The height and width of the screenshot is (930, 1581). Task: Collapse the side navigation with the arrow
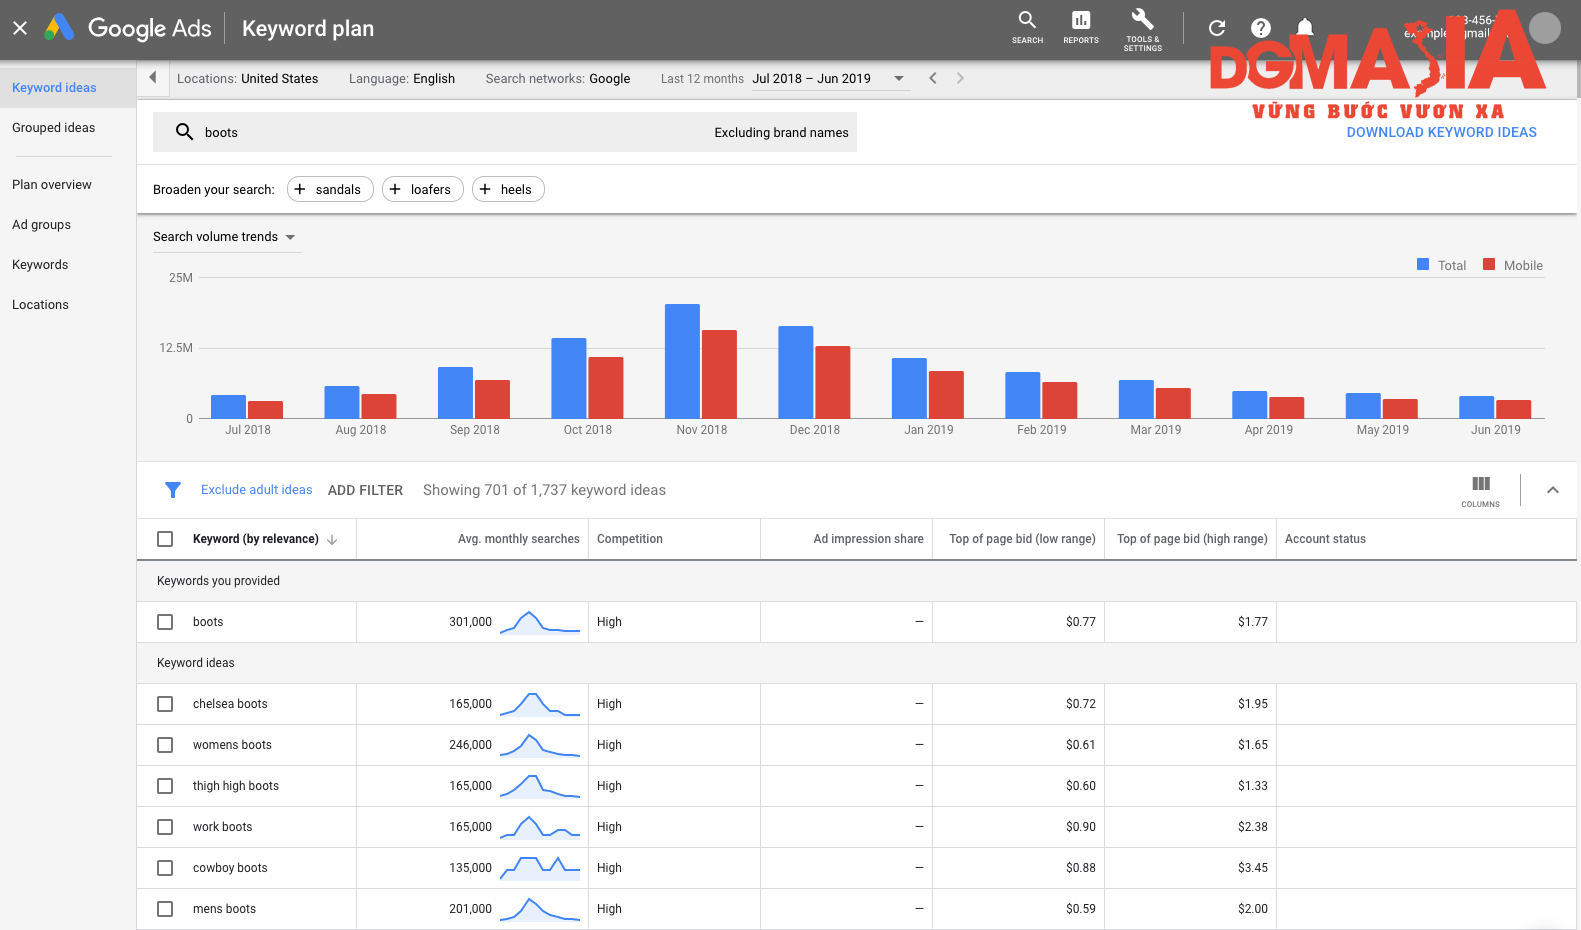(152, 78)
